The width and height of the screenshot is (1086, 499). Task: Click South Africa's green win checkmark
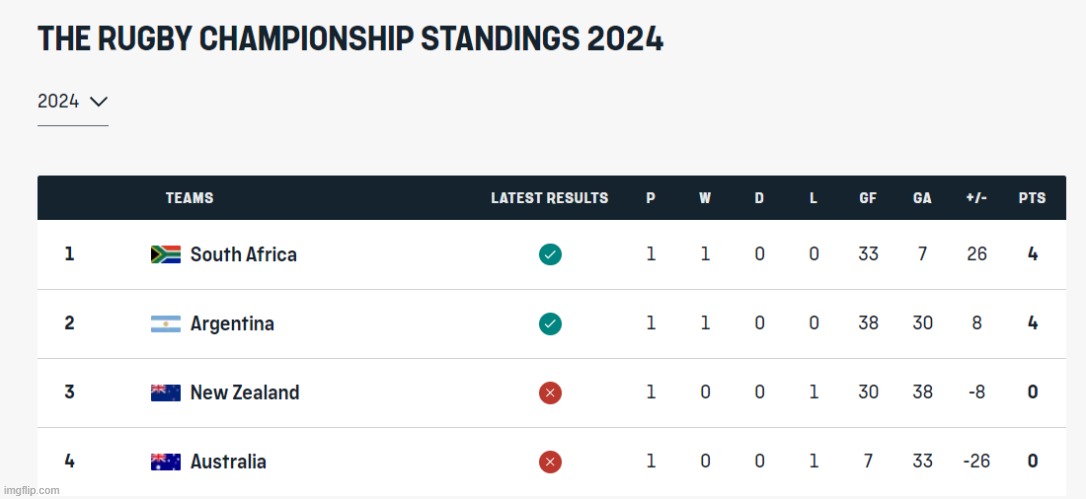click(x=550, y=255)
